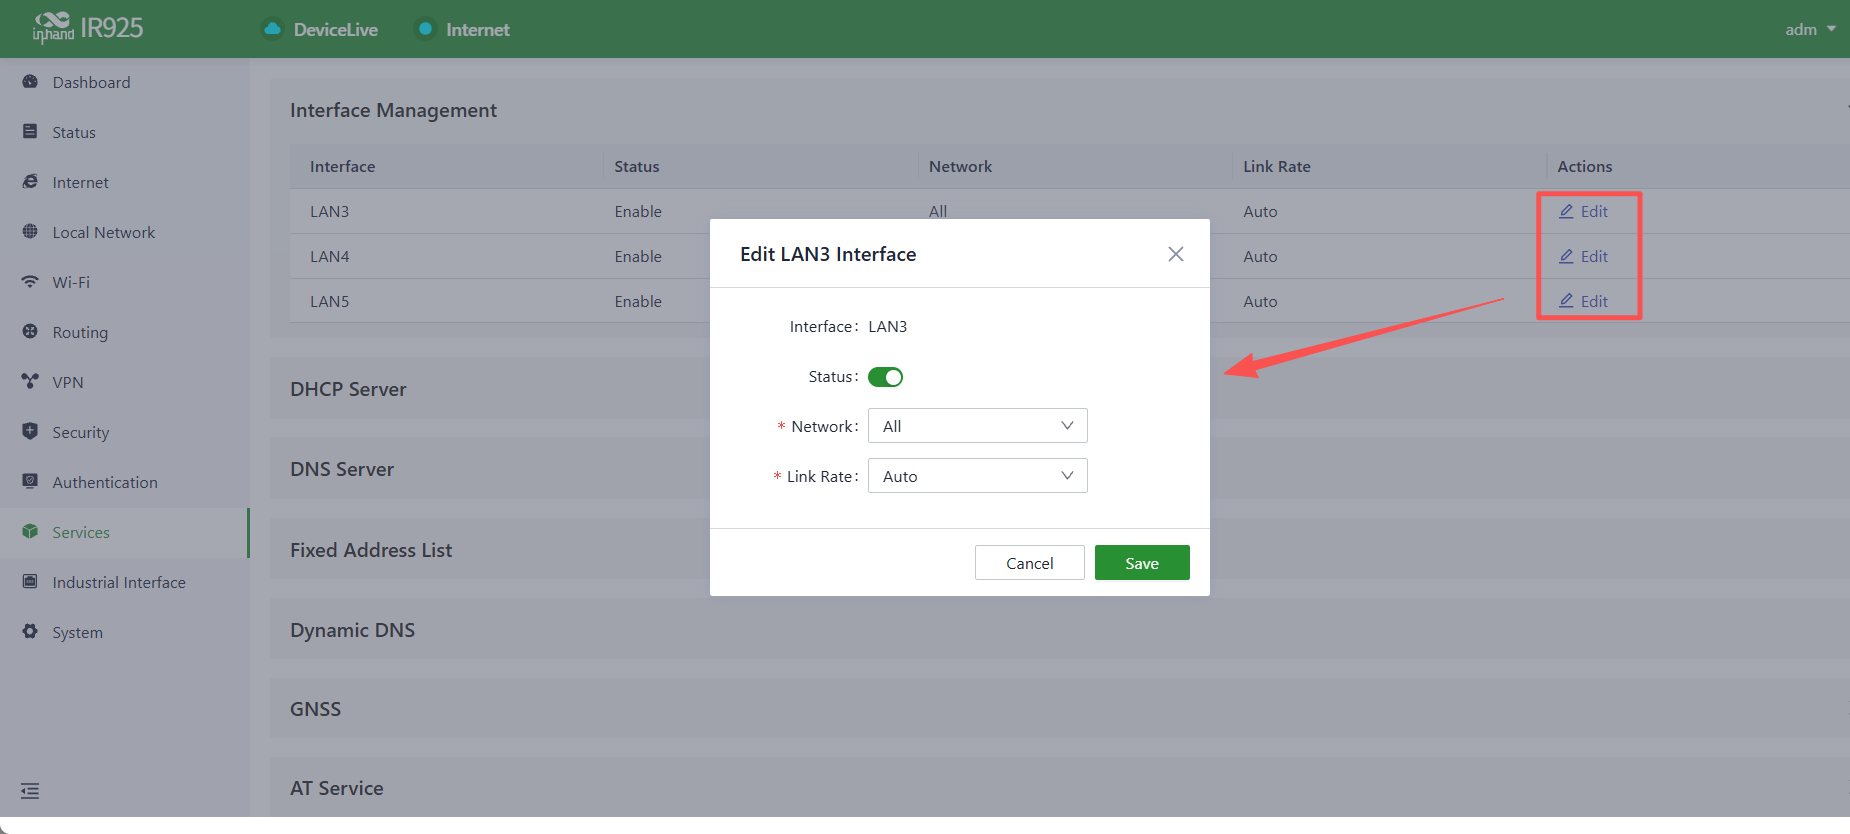Open the Services menu item

coord(124,532)
